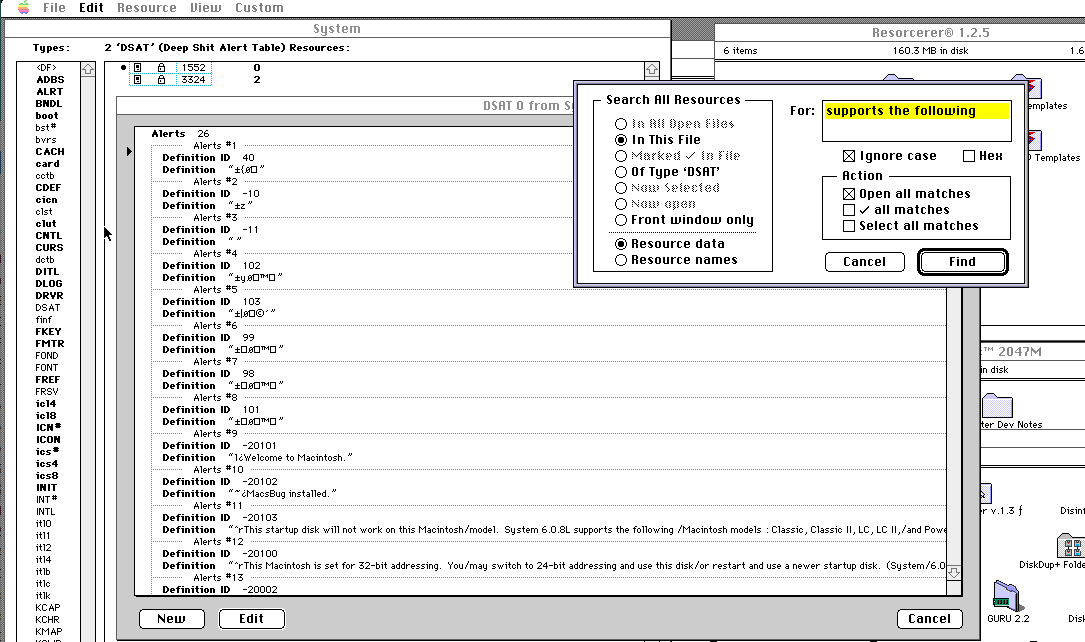Click the 'System' window title bar
This screenshot has height=642, width=1085.
pyautogui.click(x=337, y=28)
